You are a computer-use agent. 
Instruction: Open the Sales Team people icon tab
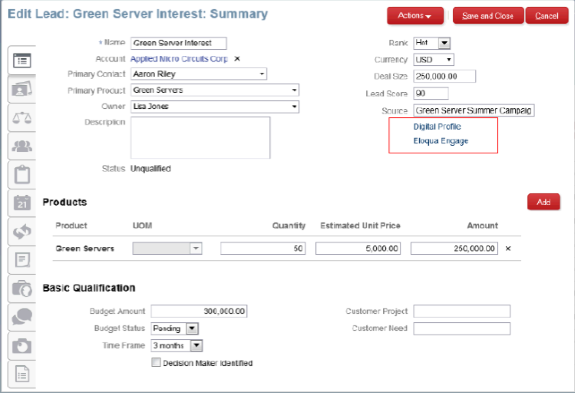[x=22, y=146]
